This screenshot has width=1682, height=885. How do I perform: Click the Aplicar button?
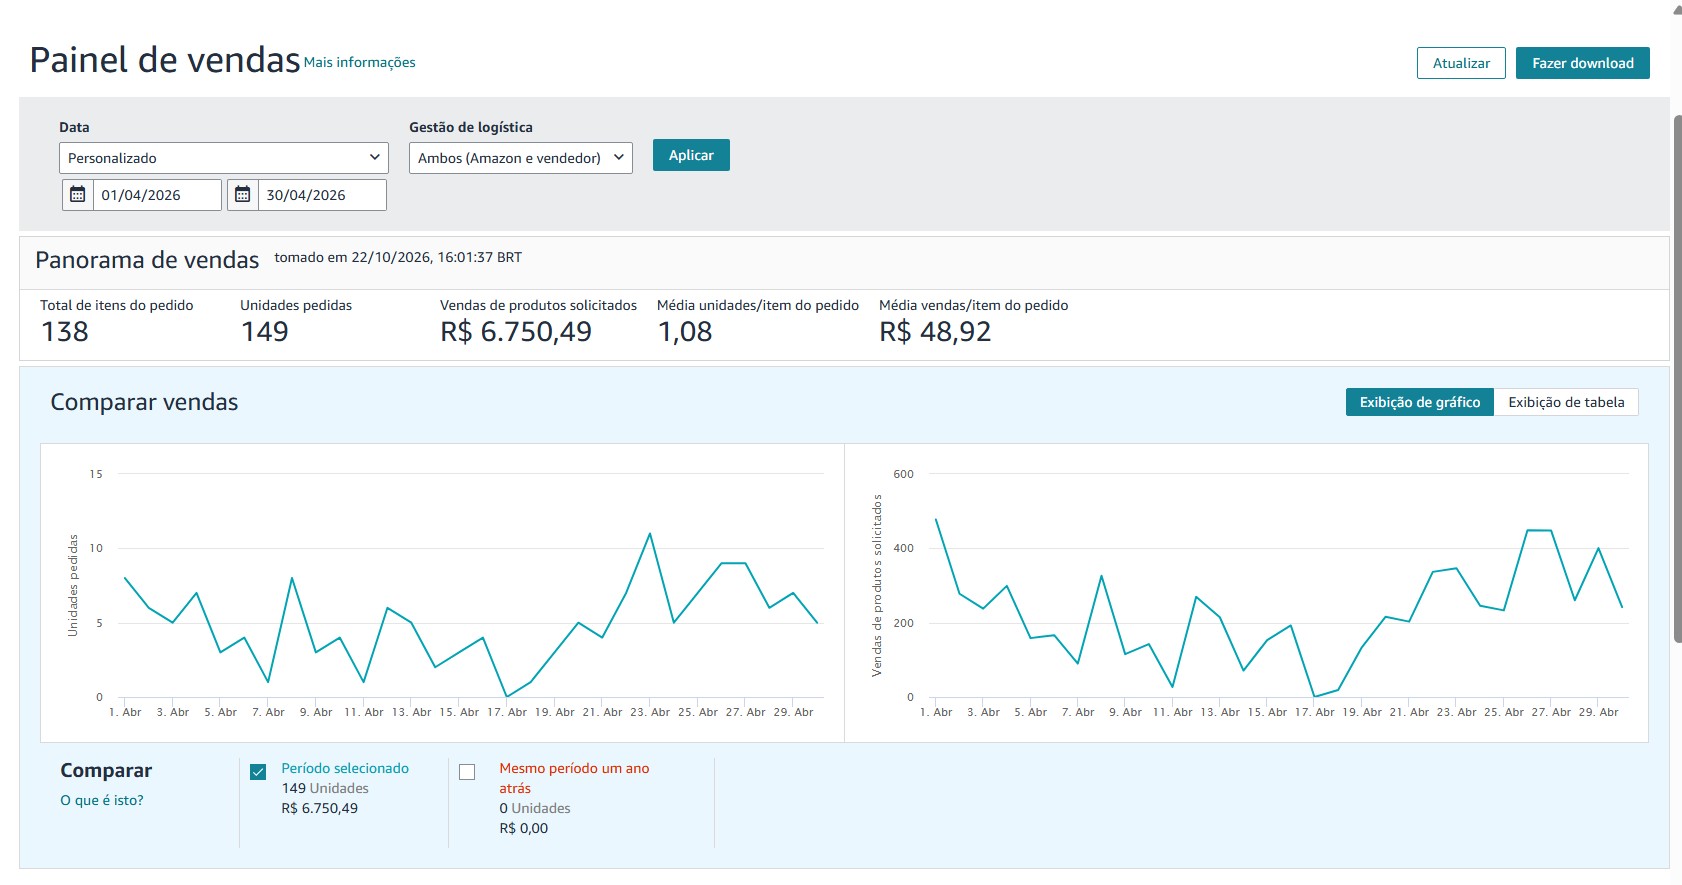(691, 155)
